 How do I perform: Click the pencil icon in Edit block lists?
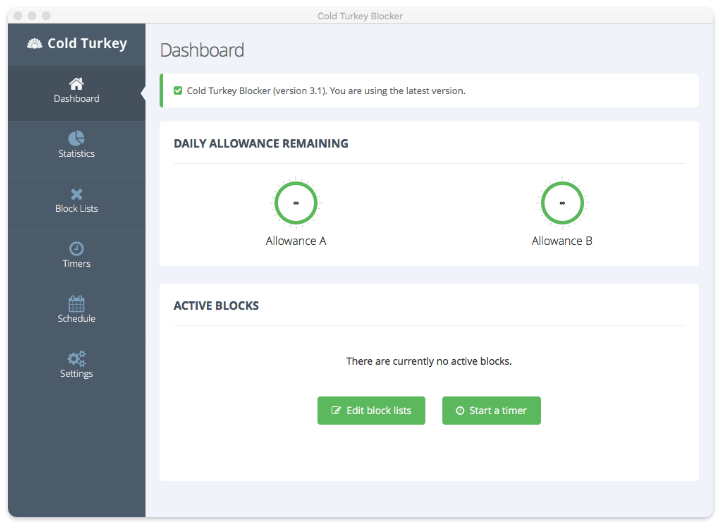pyautogui.click(x=336, y=410)
